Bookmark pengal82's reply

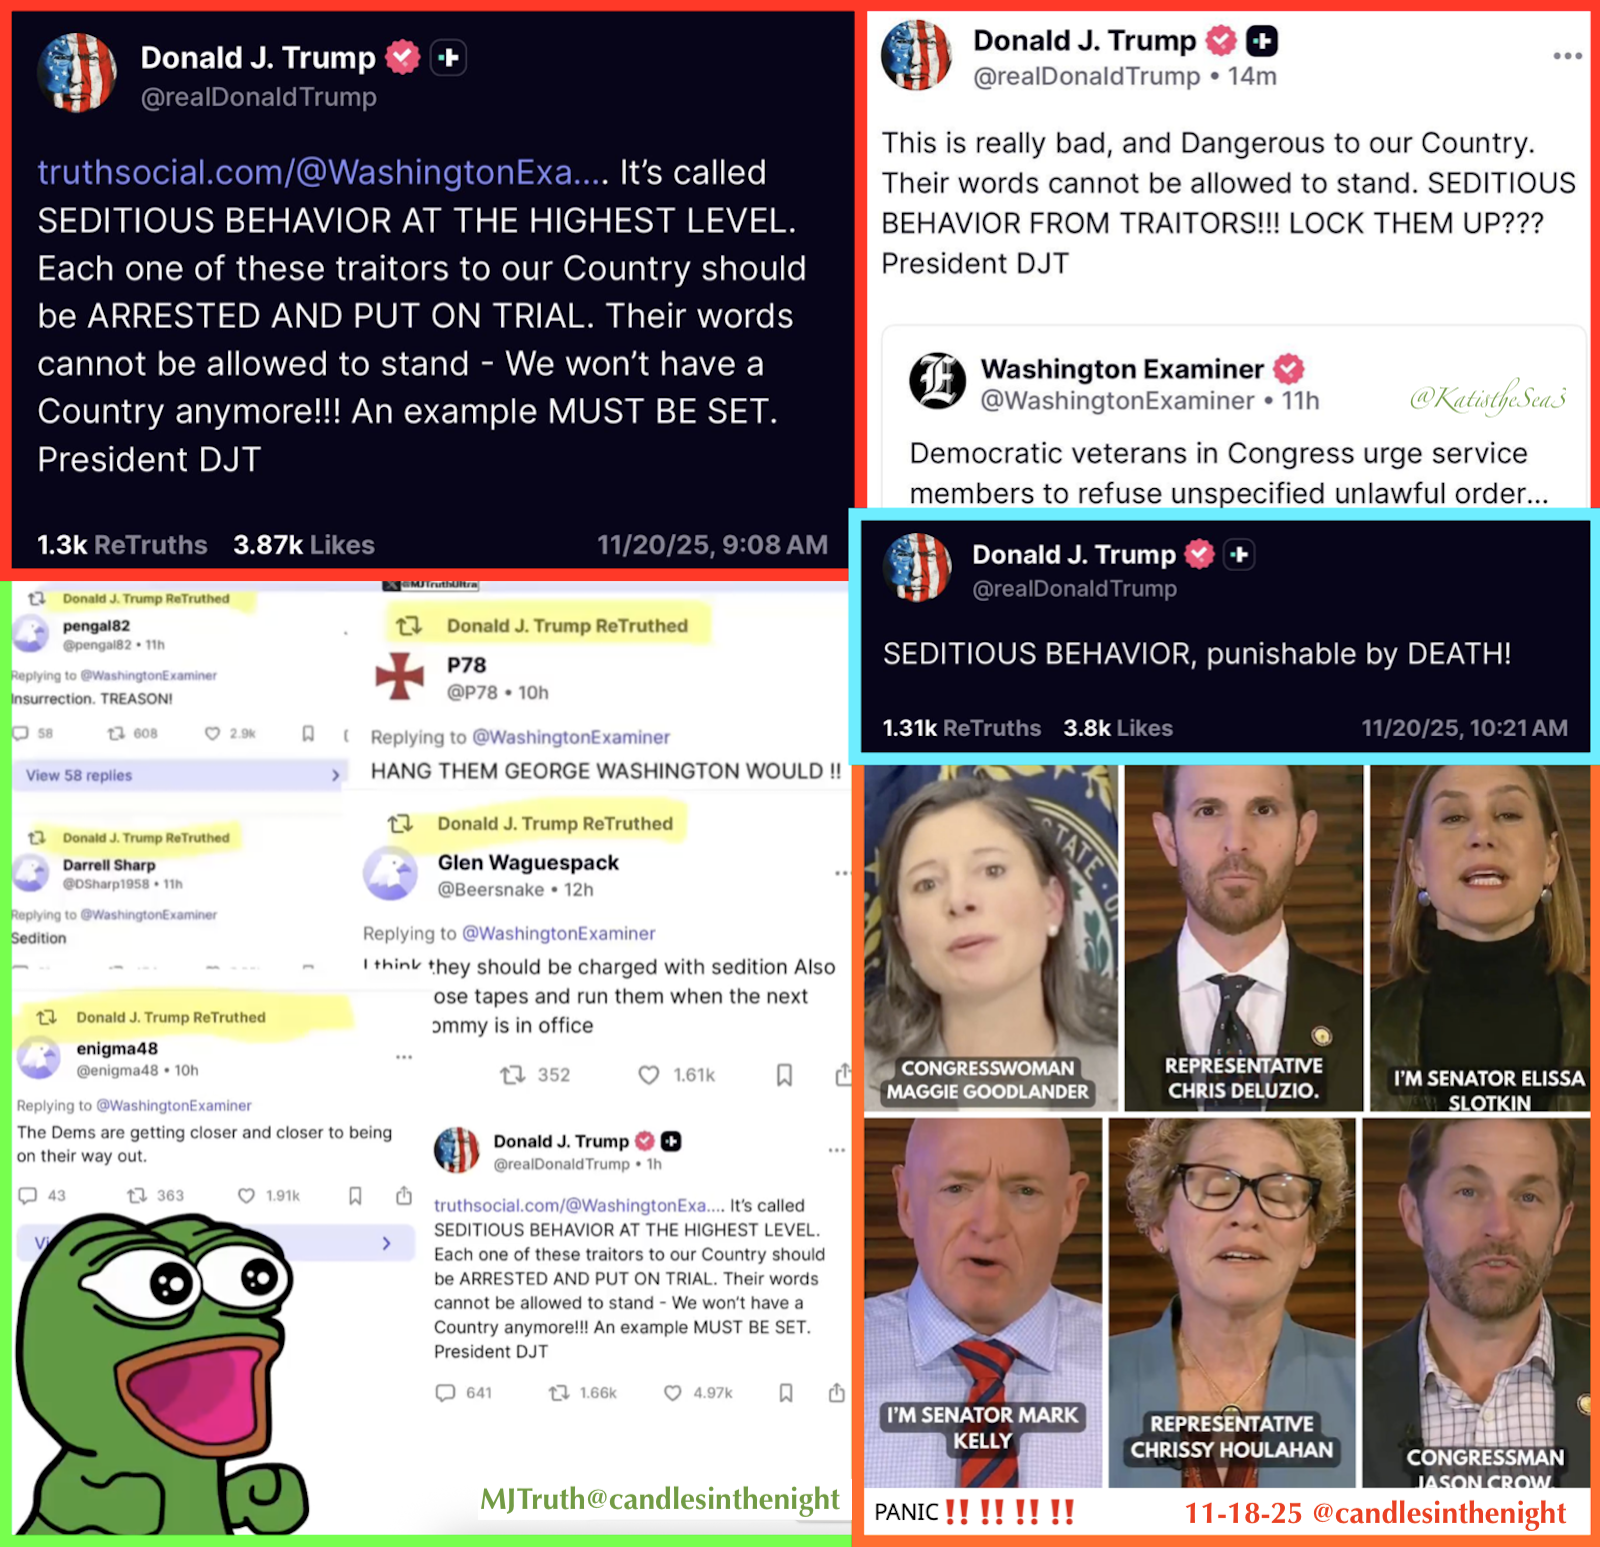pyautogui.click(x=308, y=733)
